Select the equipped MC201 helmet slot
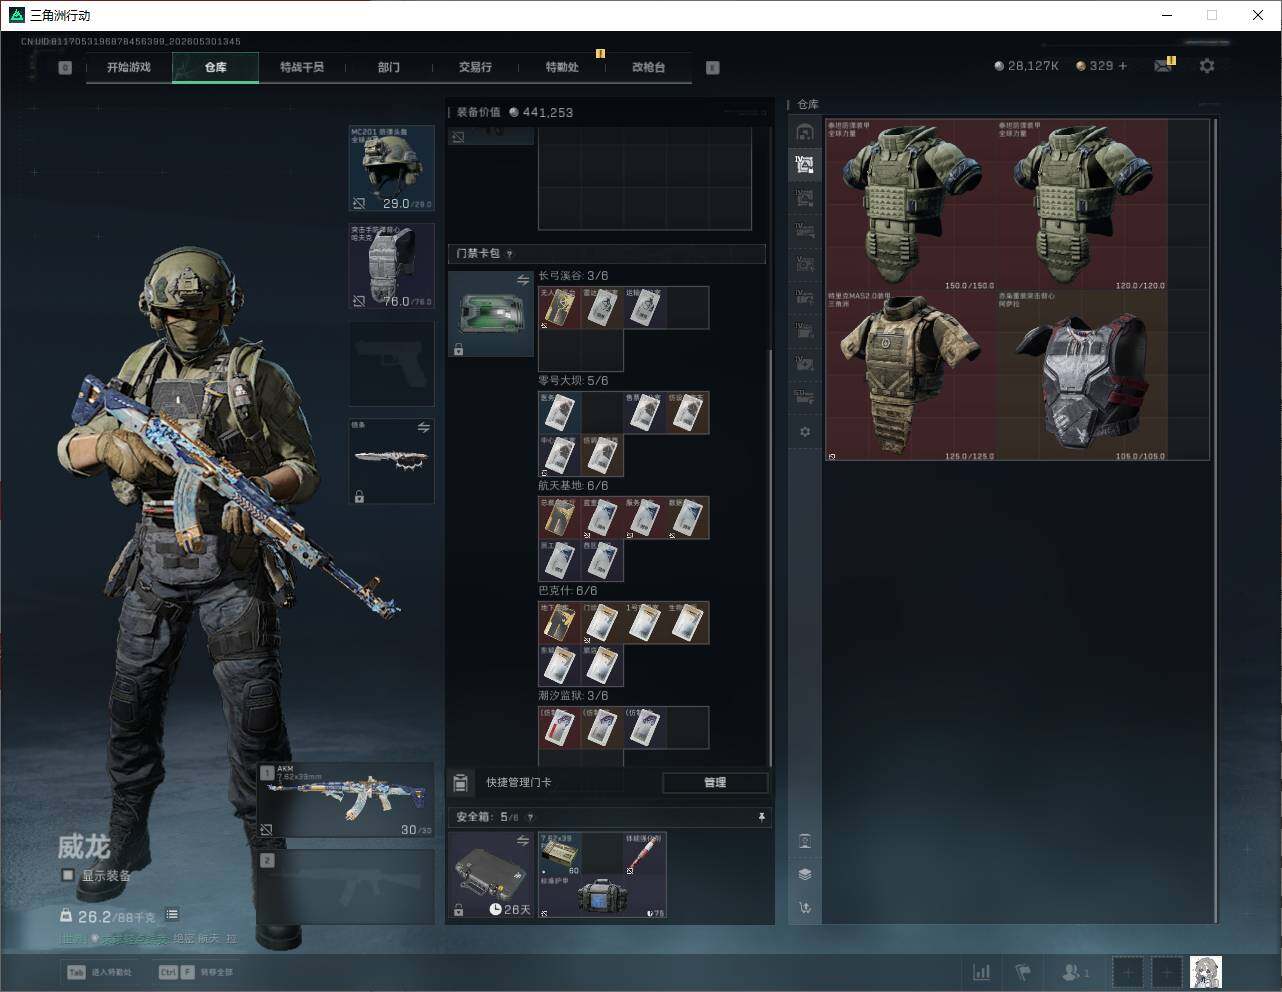1282x992 pixels. (x=391, y=168)
